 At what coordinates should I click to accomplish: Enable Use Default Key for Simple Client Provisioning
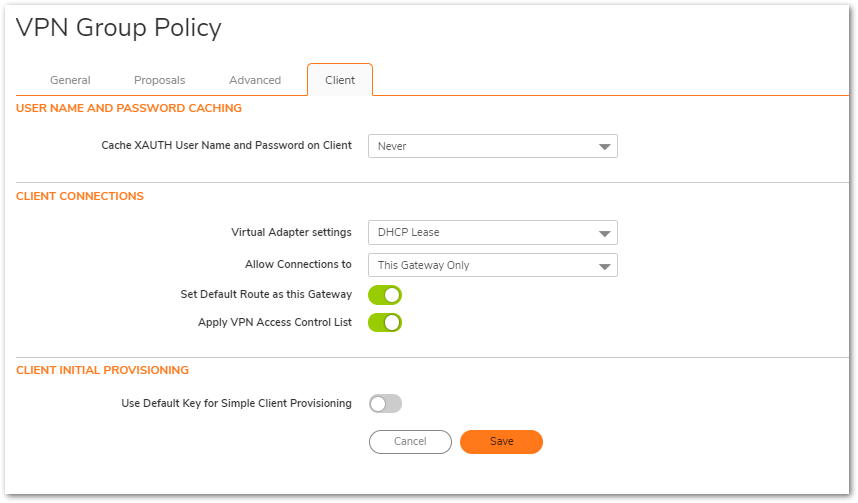click(x=385, y=404)
